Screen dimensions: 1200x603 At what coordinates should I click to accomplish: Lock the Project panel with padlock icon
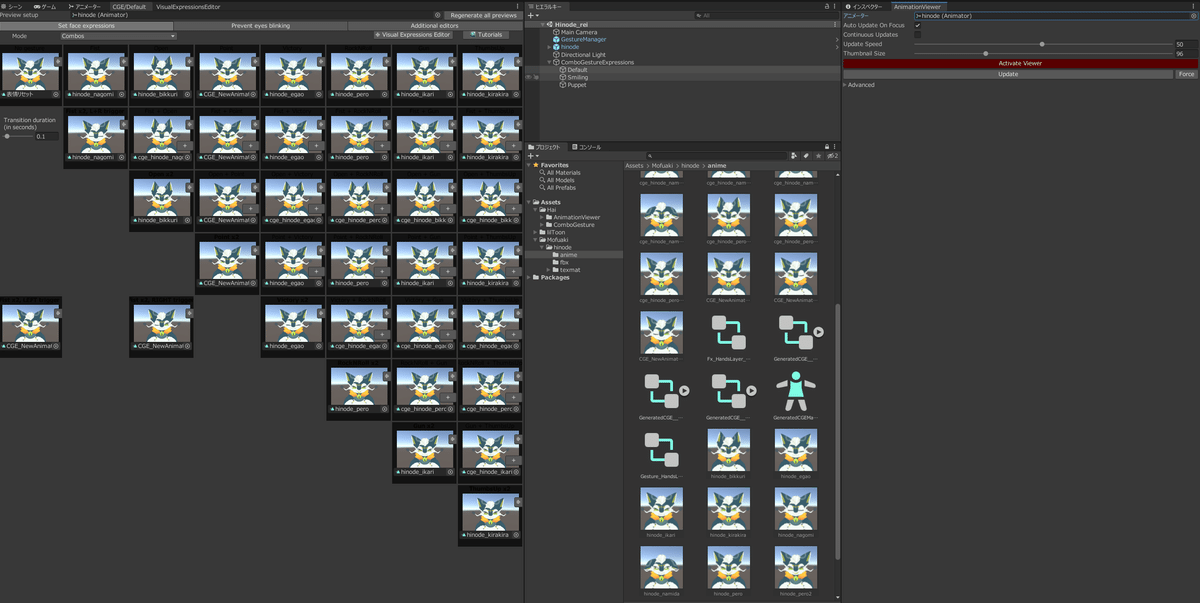[826, 147]
